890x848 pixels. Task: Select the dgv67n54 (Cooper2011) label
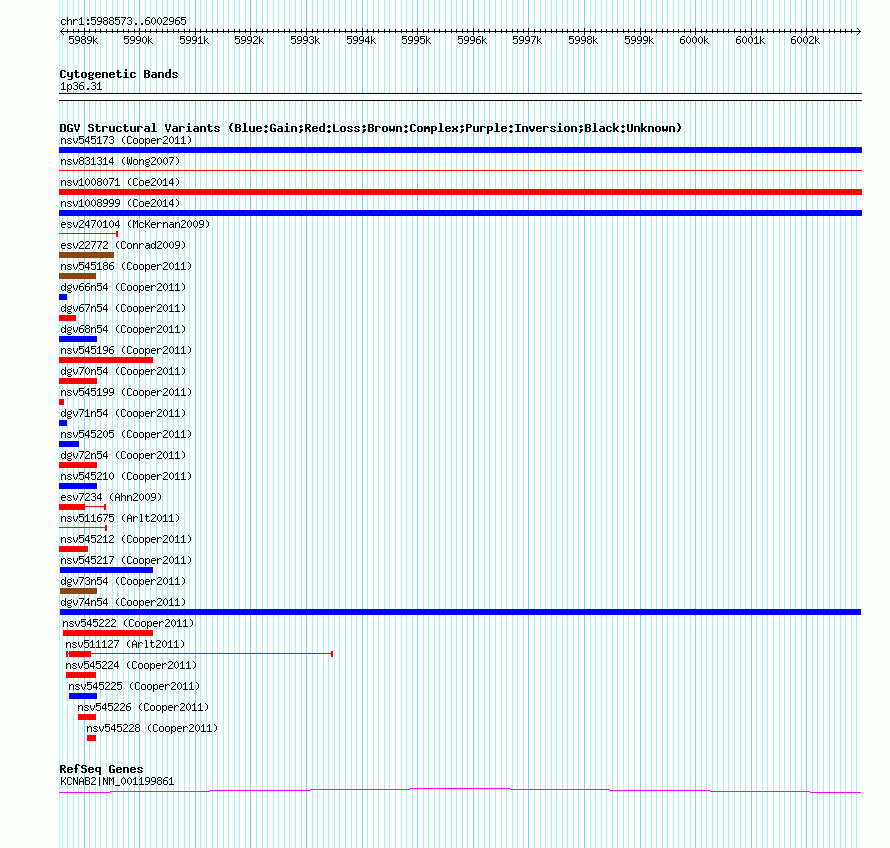click(123, 308)
